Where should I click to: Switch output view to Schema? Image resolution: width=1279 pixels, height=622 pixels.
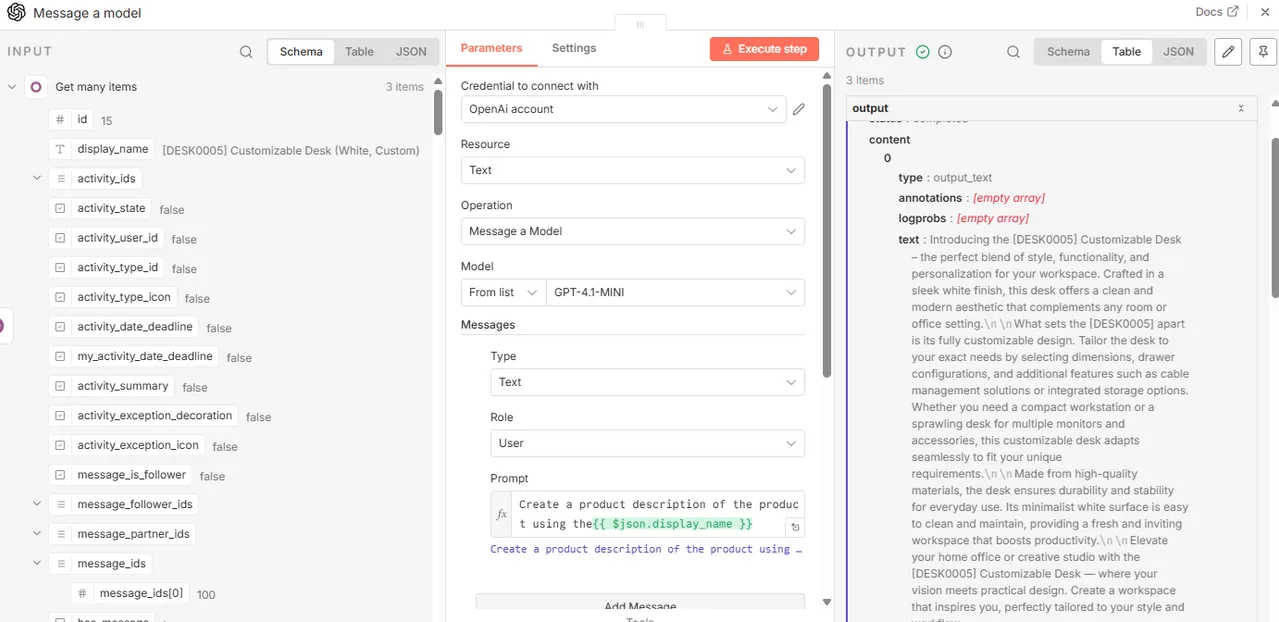click(1068, 52)
